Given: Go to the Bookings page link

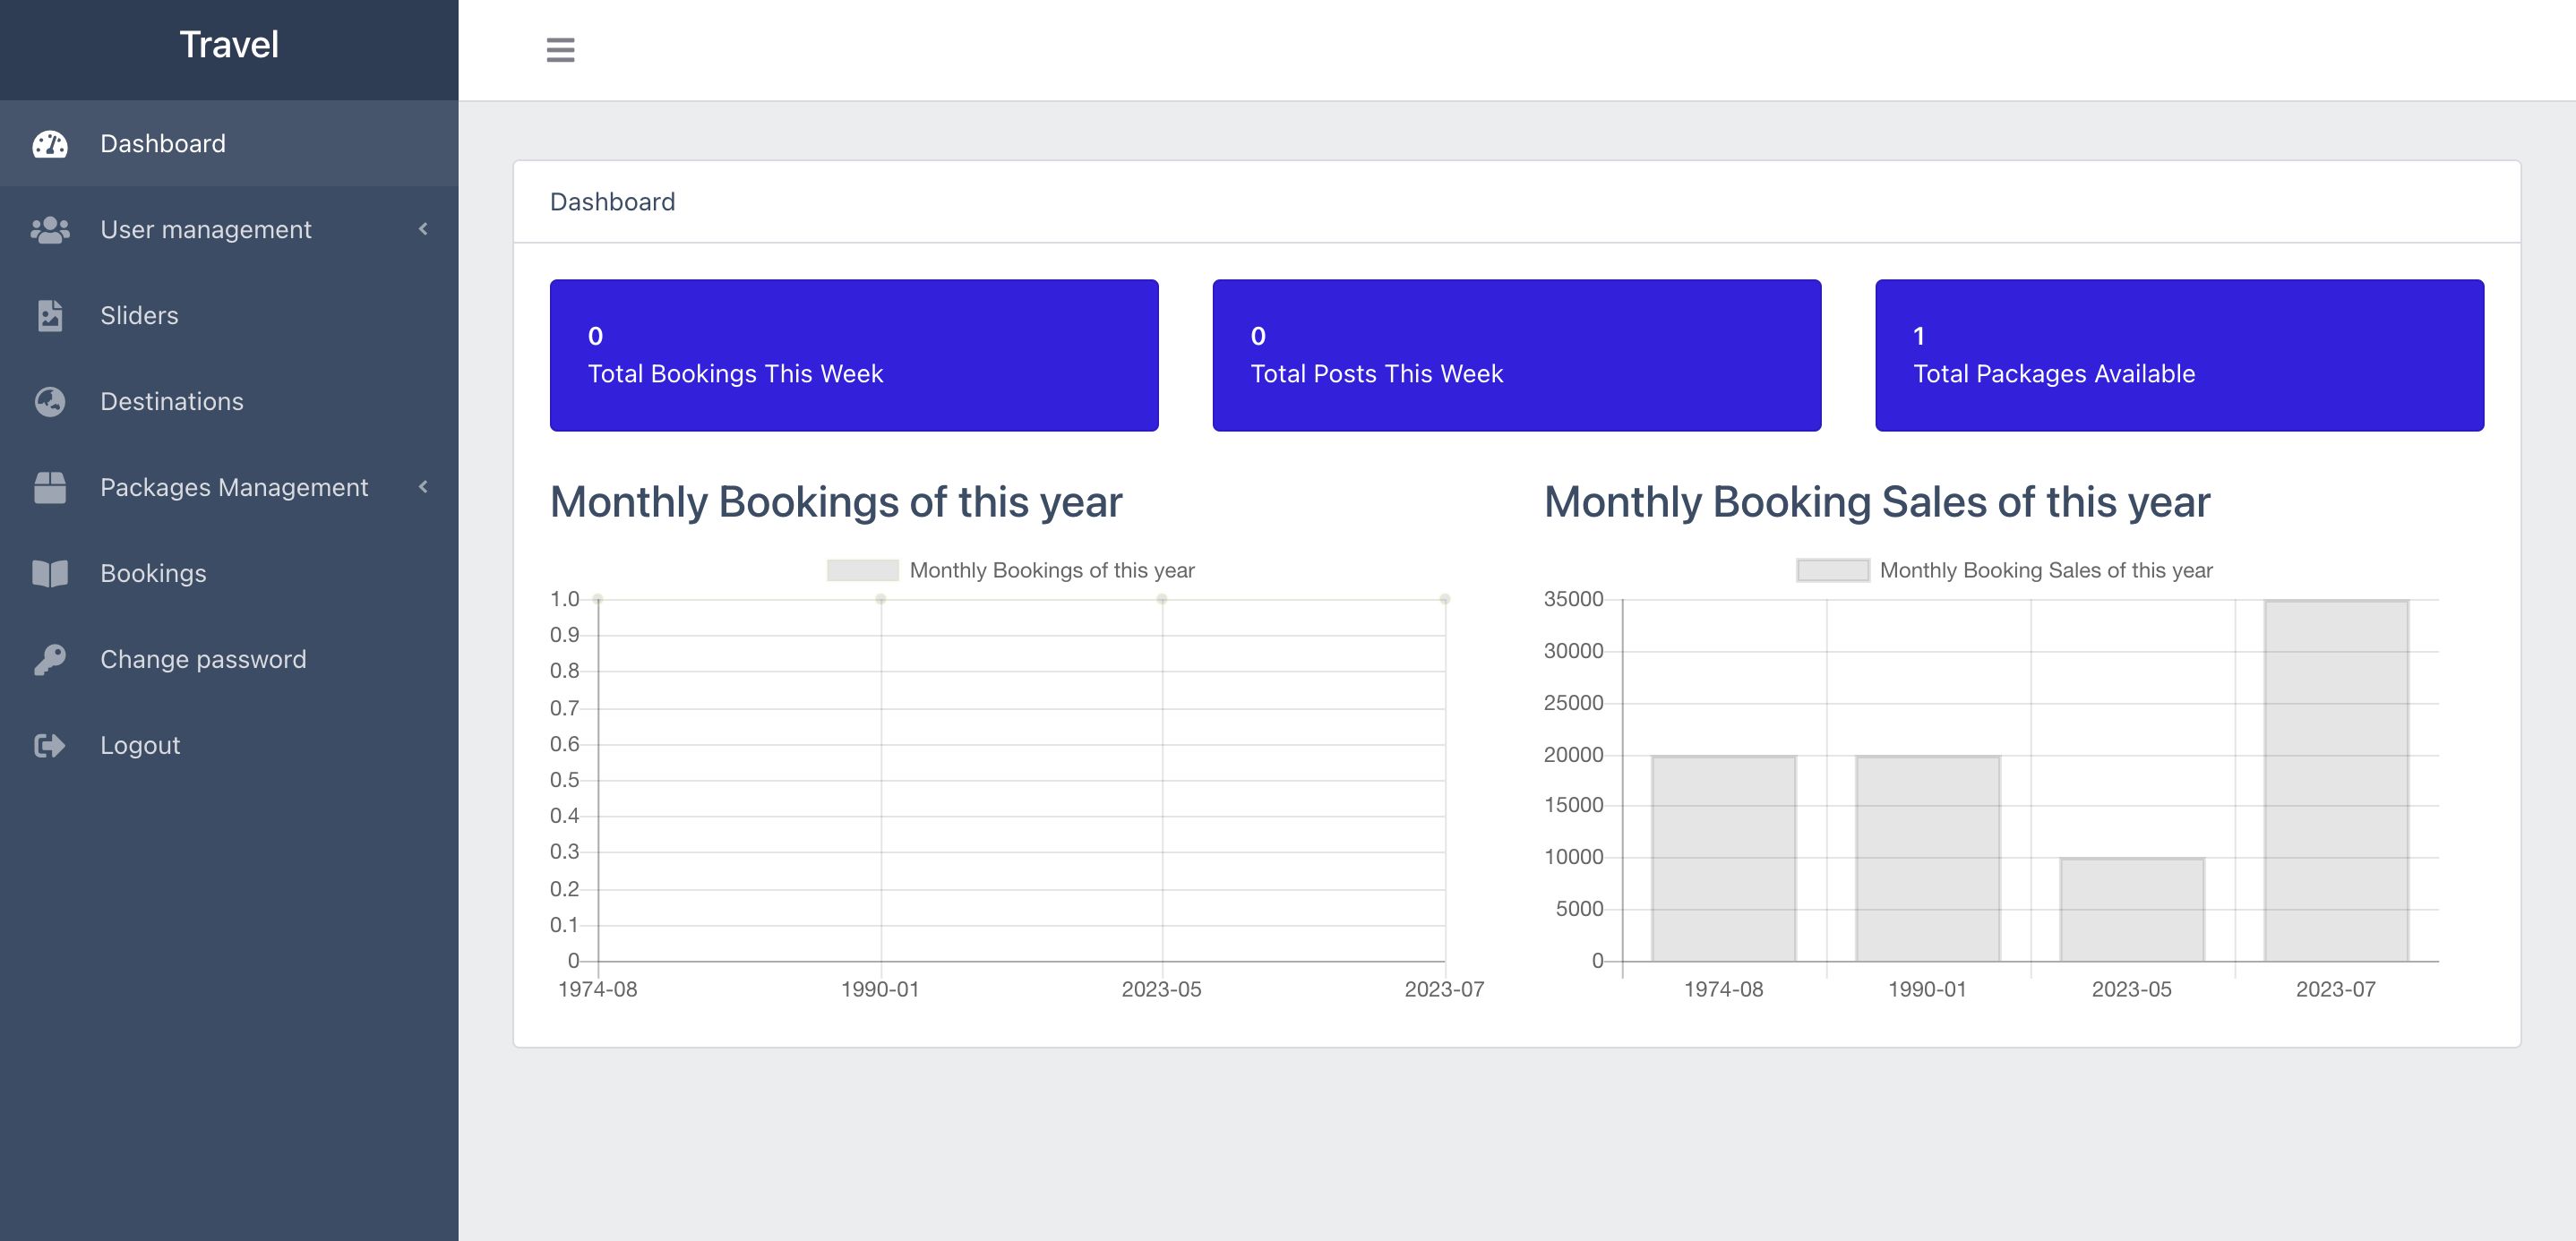Looking at the screenshot, I should point(153,574).
